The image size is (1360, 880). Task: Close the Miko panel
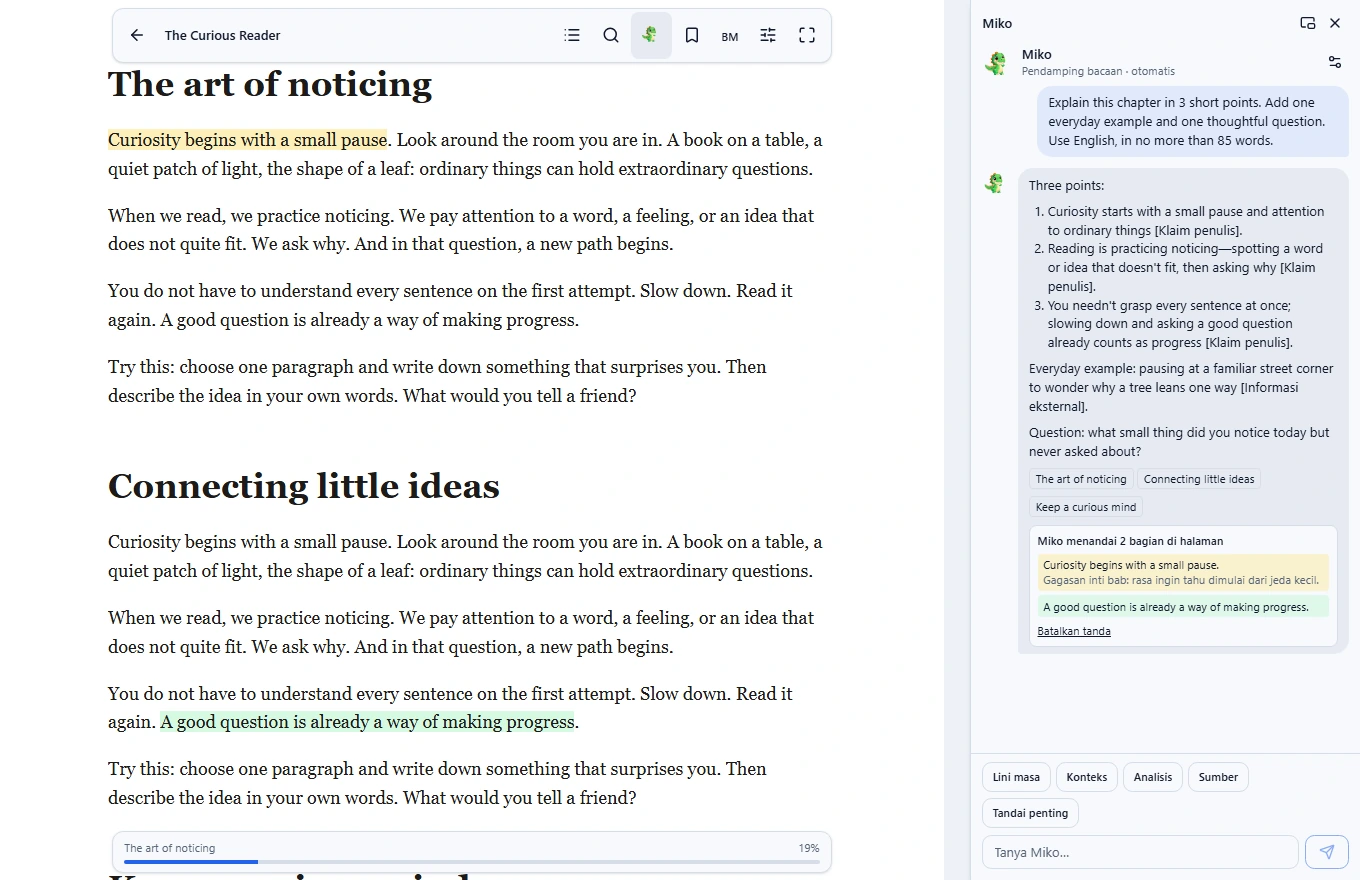click(1335, 23)
